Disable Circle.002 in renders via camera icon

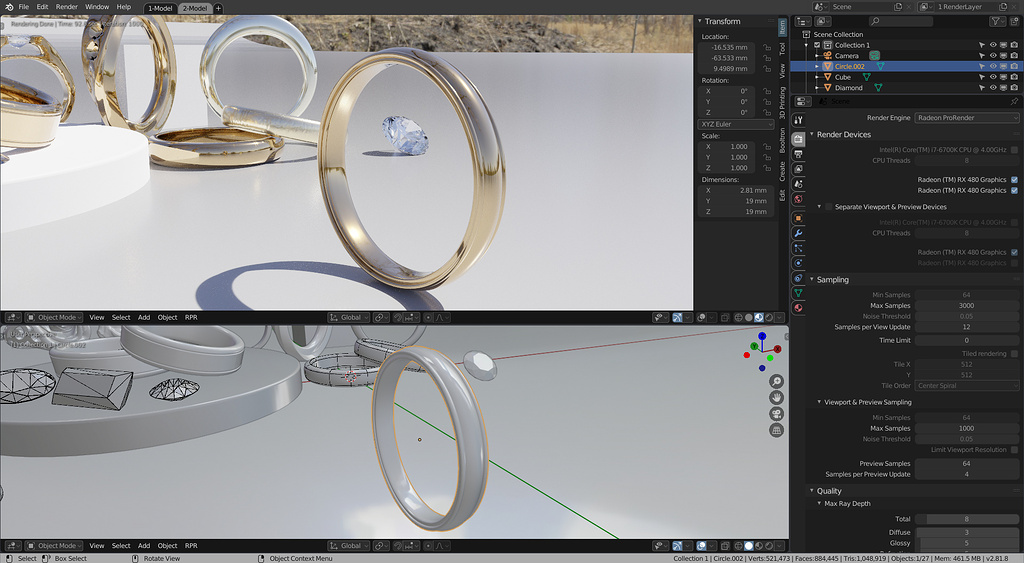pyautogui.click(x=1014, y=66)
